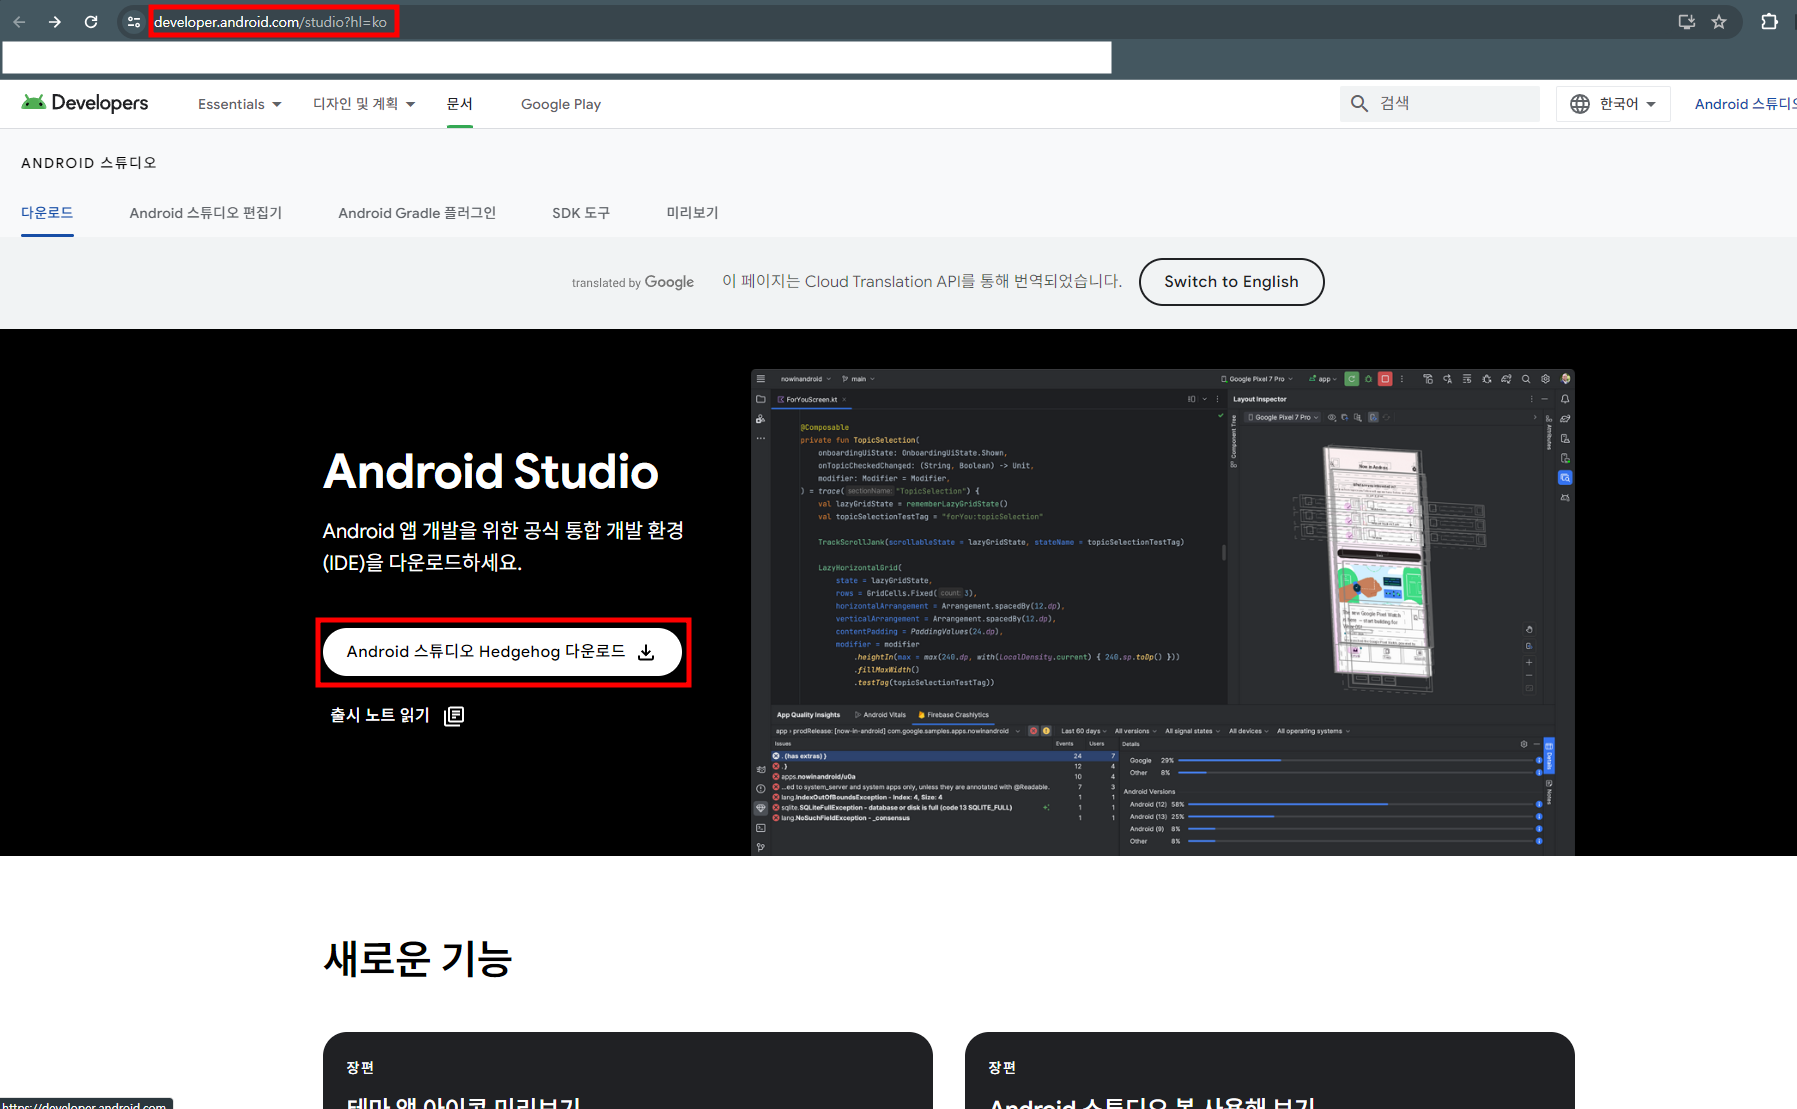Viewport: 1797px width, 1109px height.
Task: Click the globe language icon
Action: (x=1580, y=104)
